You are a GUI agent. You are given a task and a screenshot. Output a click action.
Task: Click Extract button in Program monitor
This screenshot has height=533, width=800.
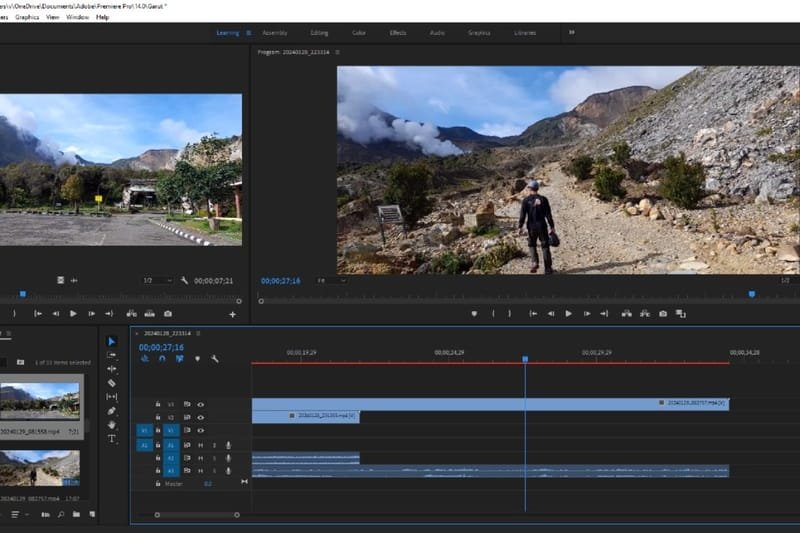click(645, 314)
